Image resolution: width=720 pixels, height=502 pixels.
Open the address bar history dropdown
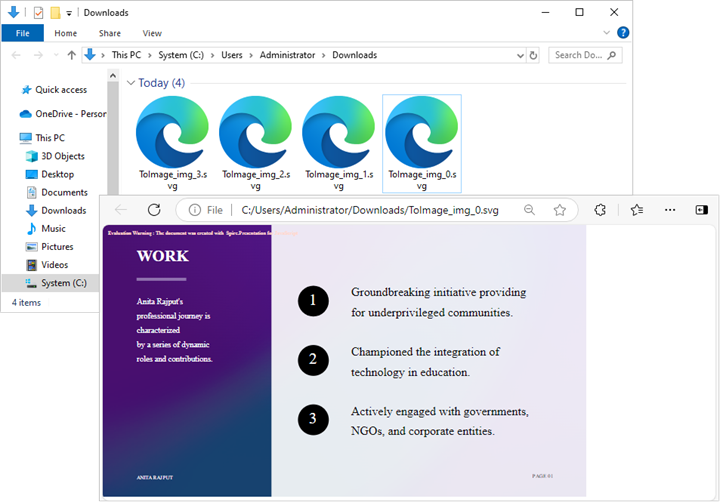(520, 55)
